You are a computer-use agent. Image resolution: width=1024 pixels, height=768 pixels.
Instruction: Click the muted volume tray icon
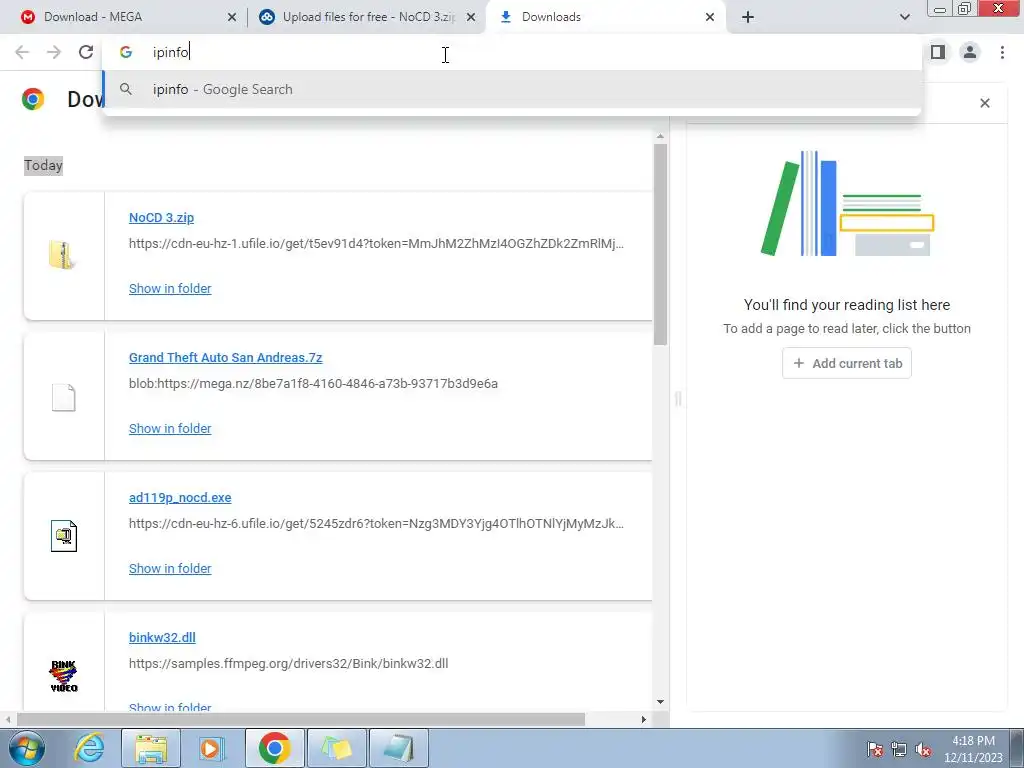point(923,749)
